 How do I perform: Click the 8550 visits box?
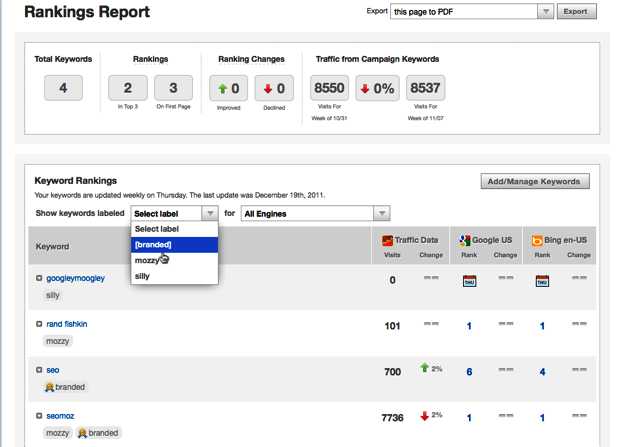click(x=329, y=88)
